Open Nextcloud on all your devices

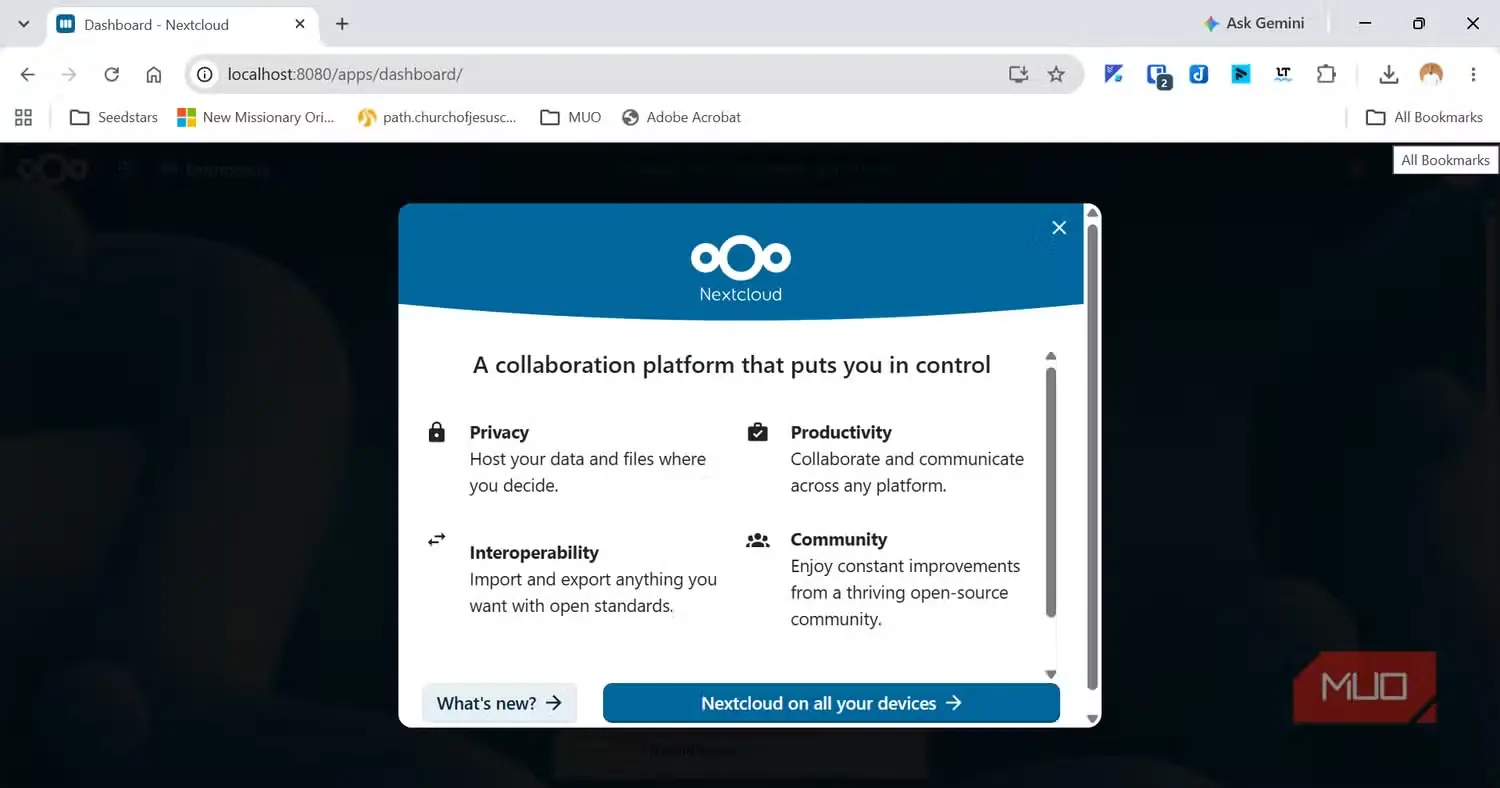point(831,703)
